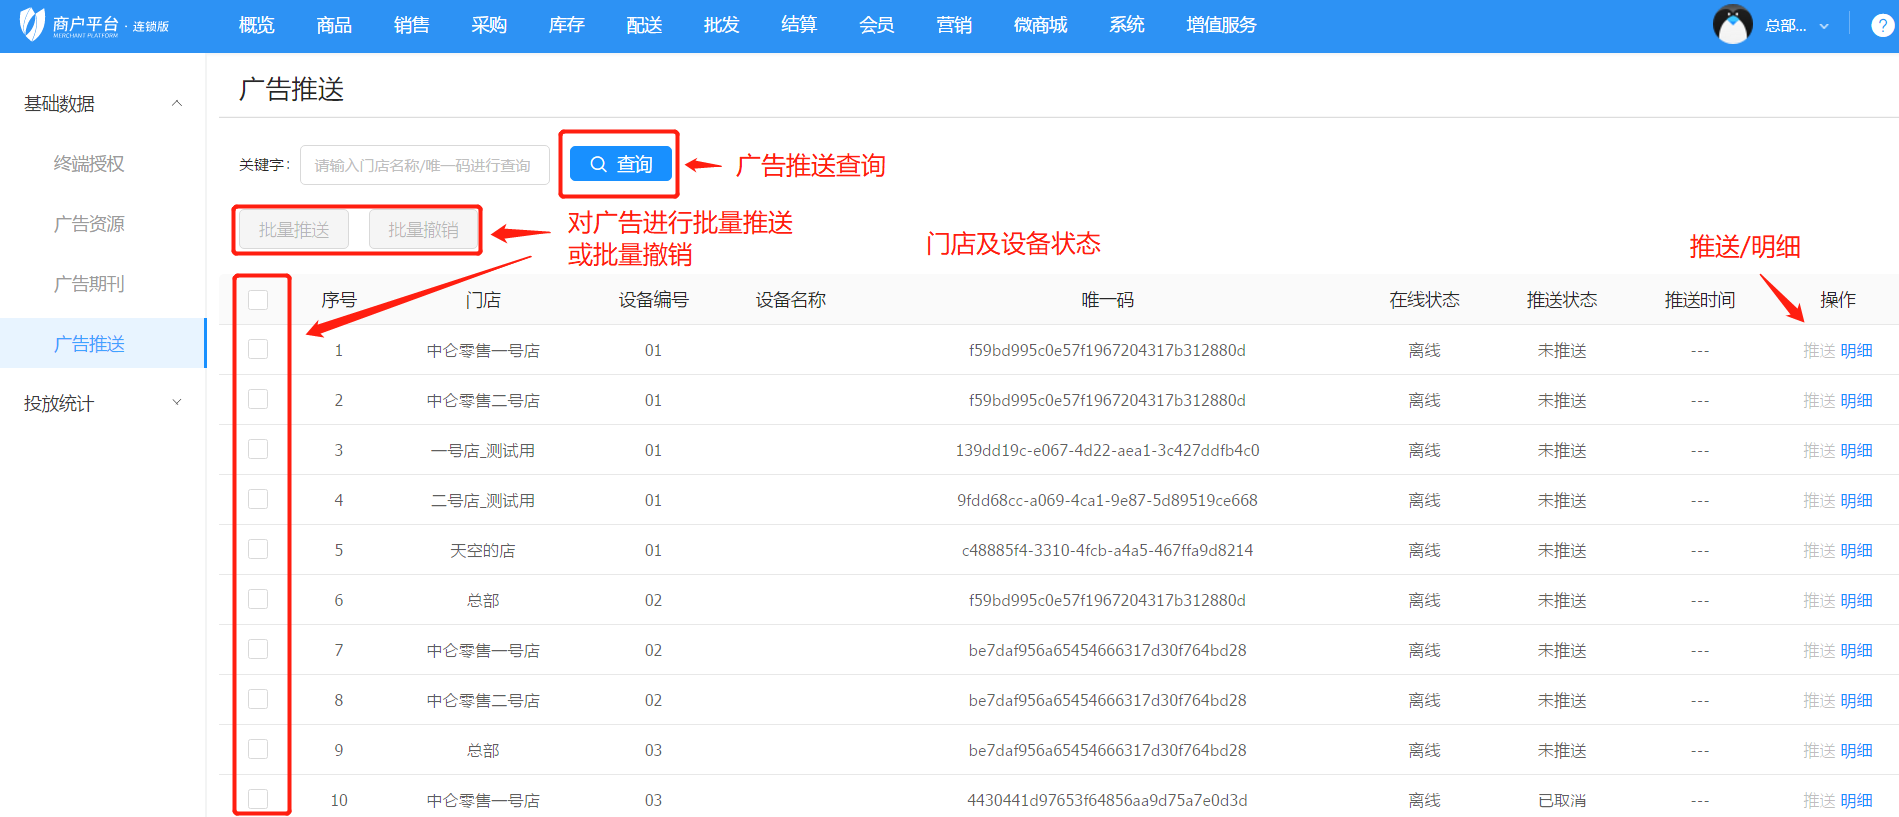Open the 增值服务 menu item
This screenshot has height=817, width=1899.
click(x=1221, y=25)
